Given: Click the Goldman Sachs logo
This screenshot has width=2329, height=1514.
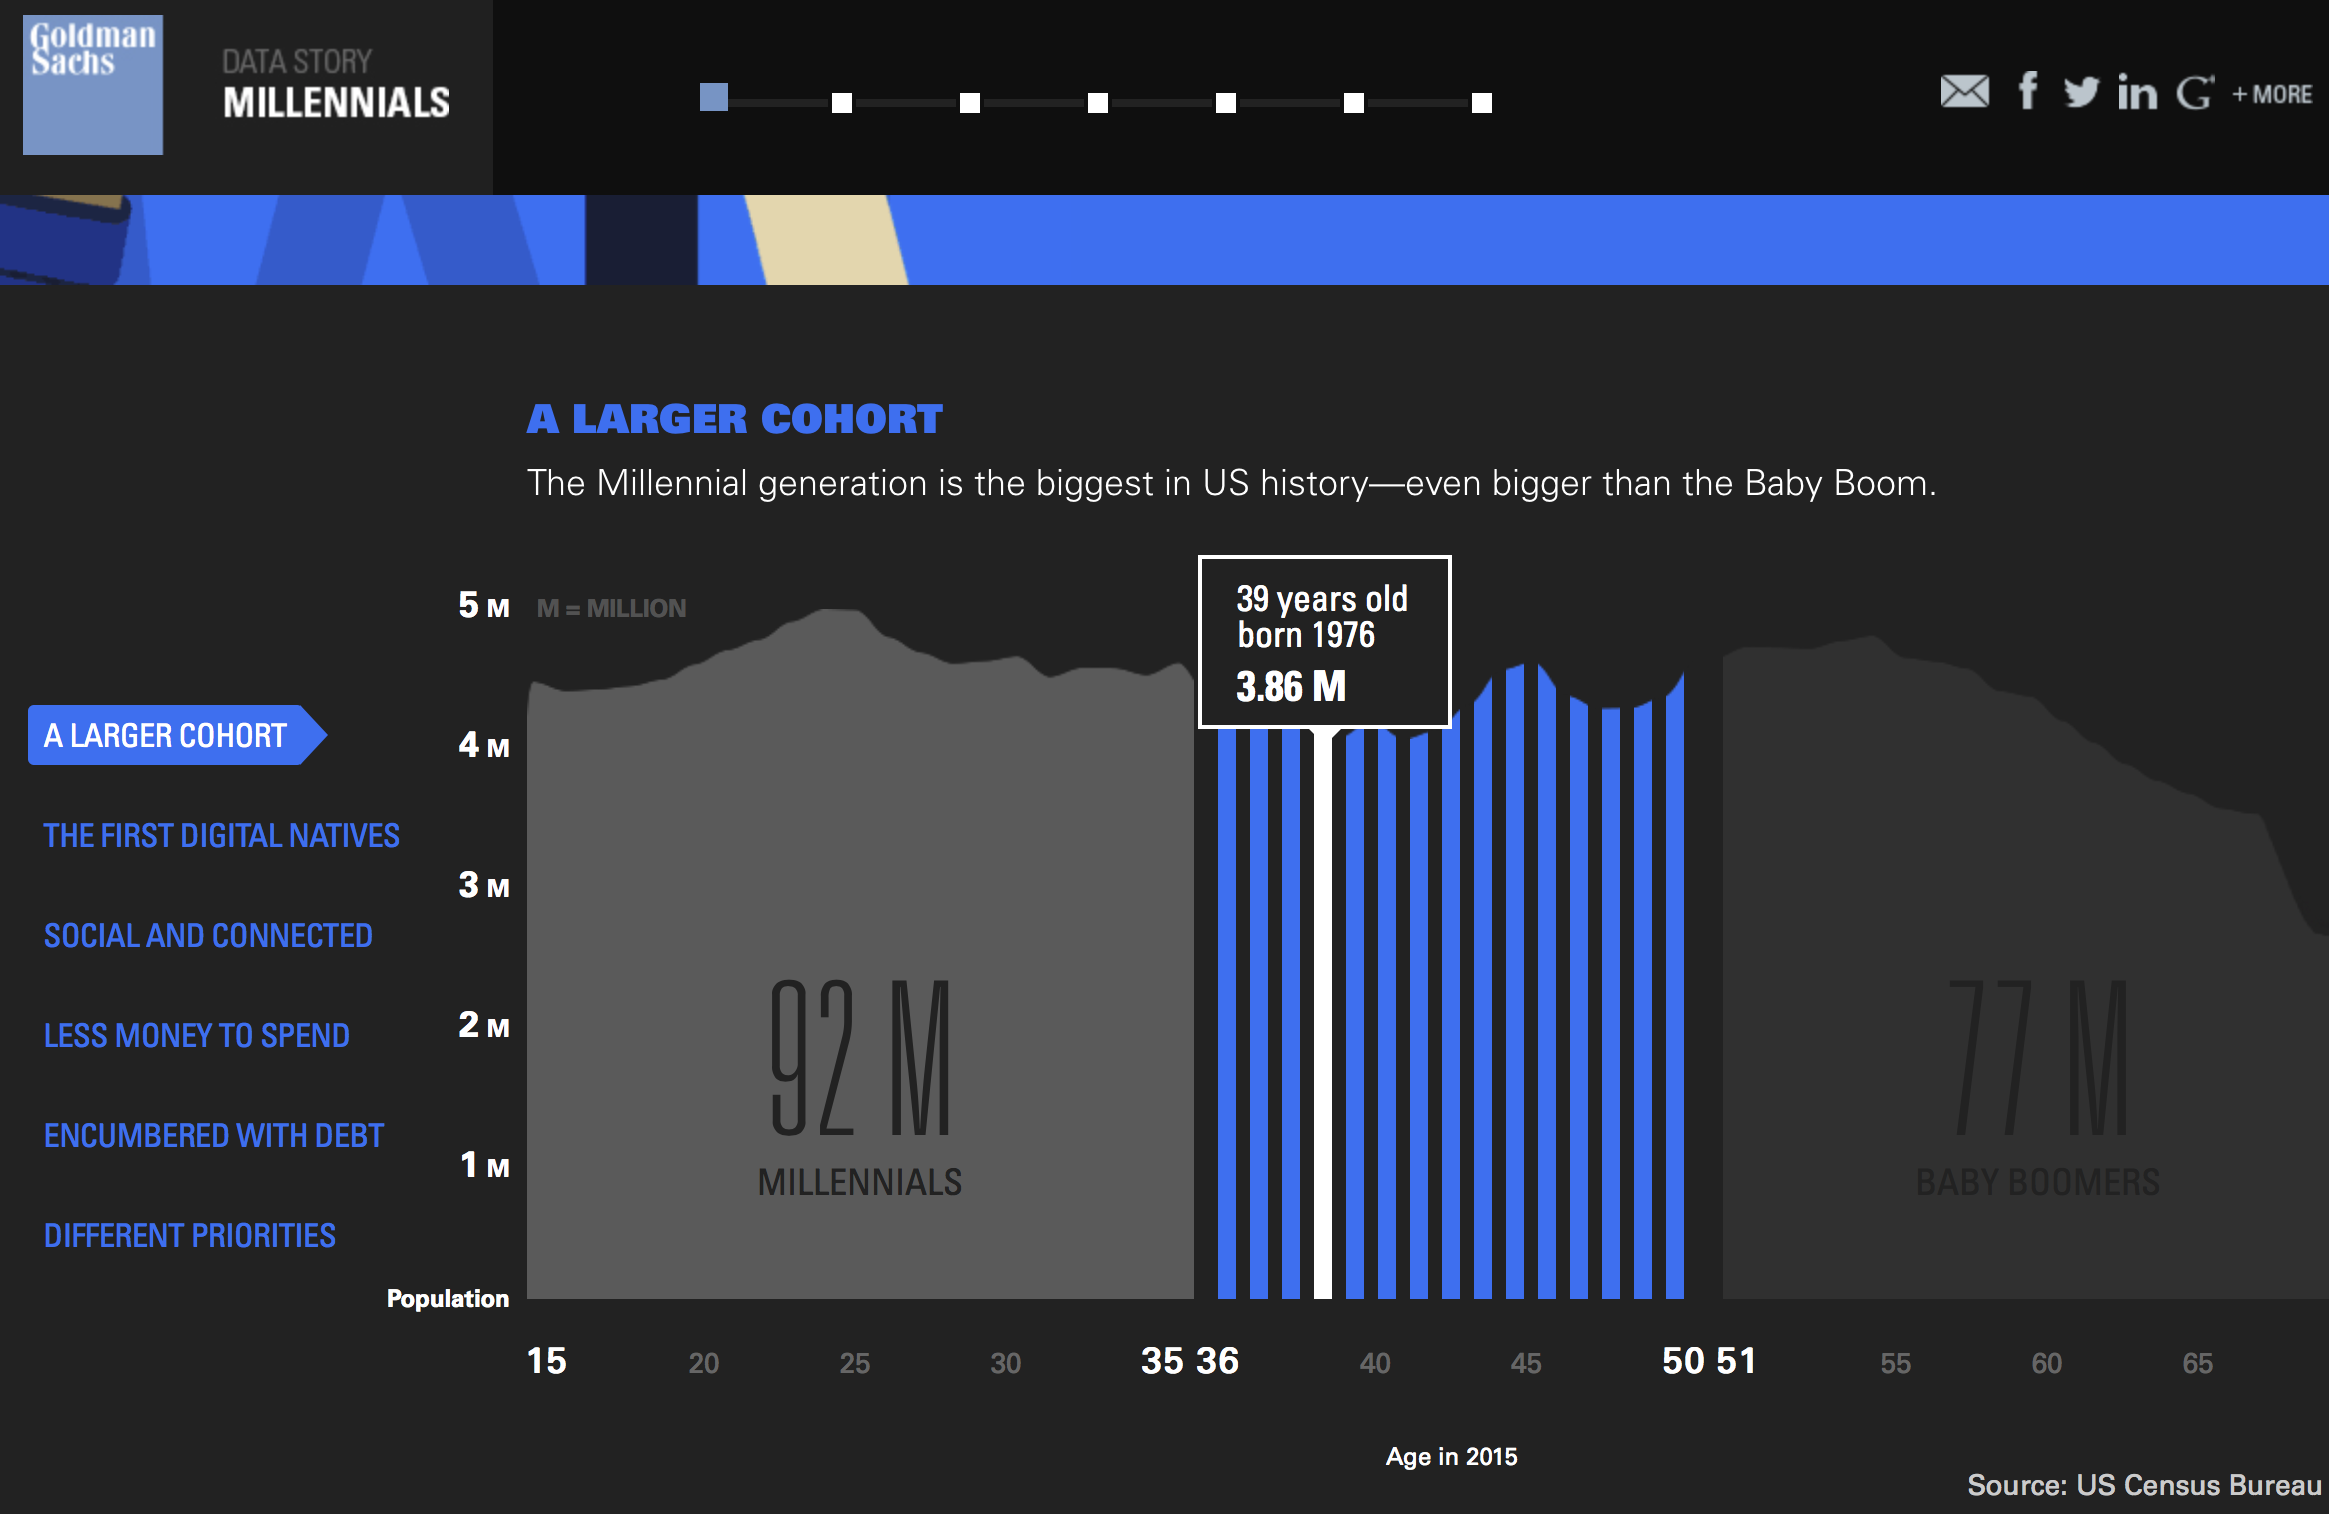Looking at the screenshot, I should [x=93, y=85].
